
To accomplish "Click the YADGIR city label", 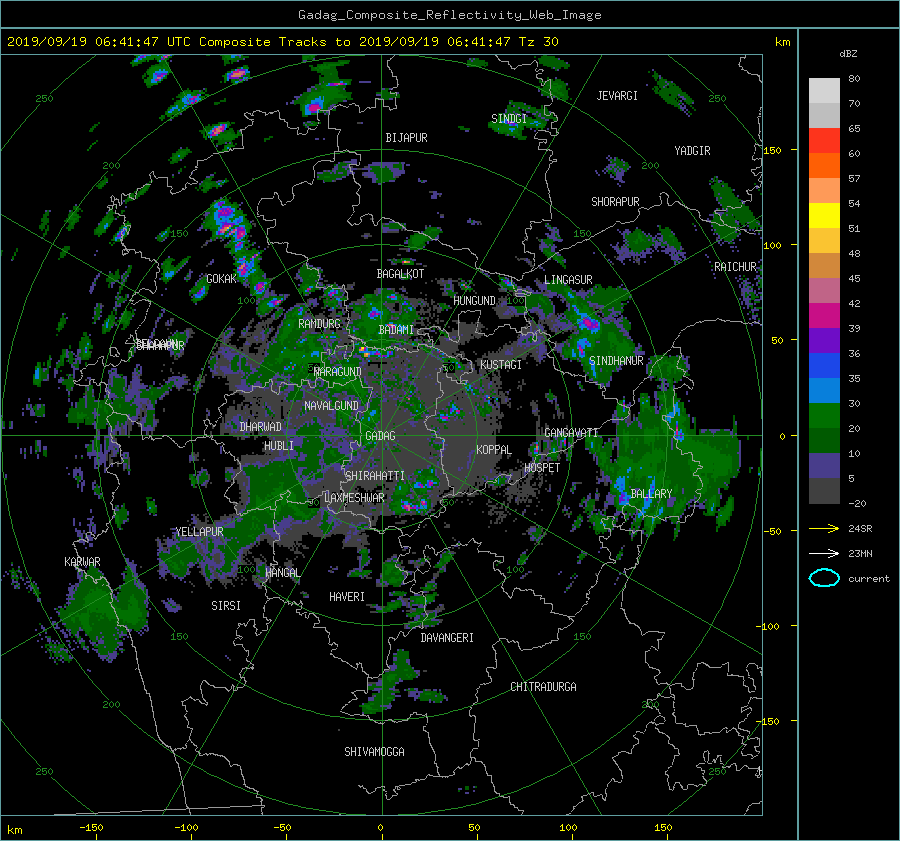I will 692,150.
